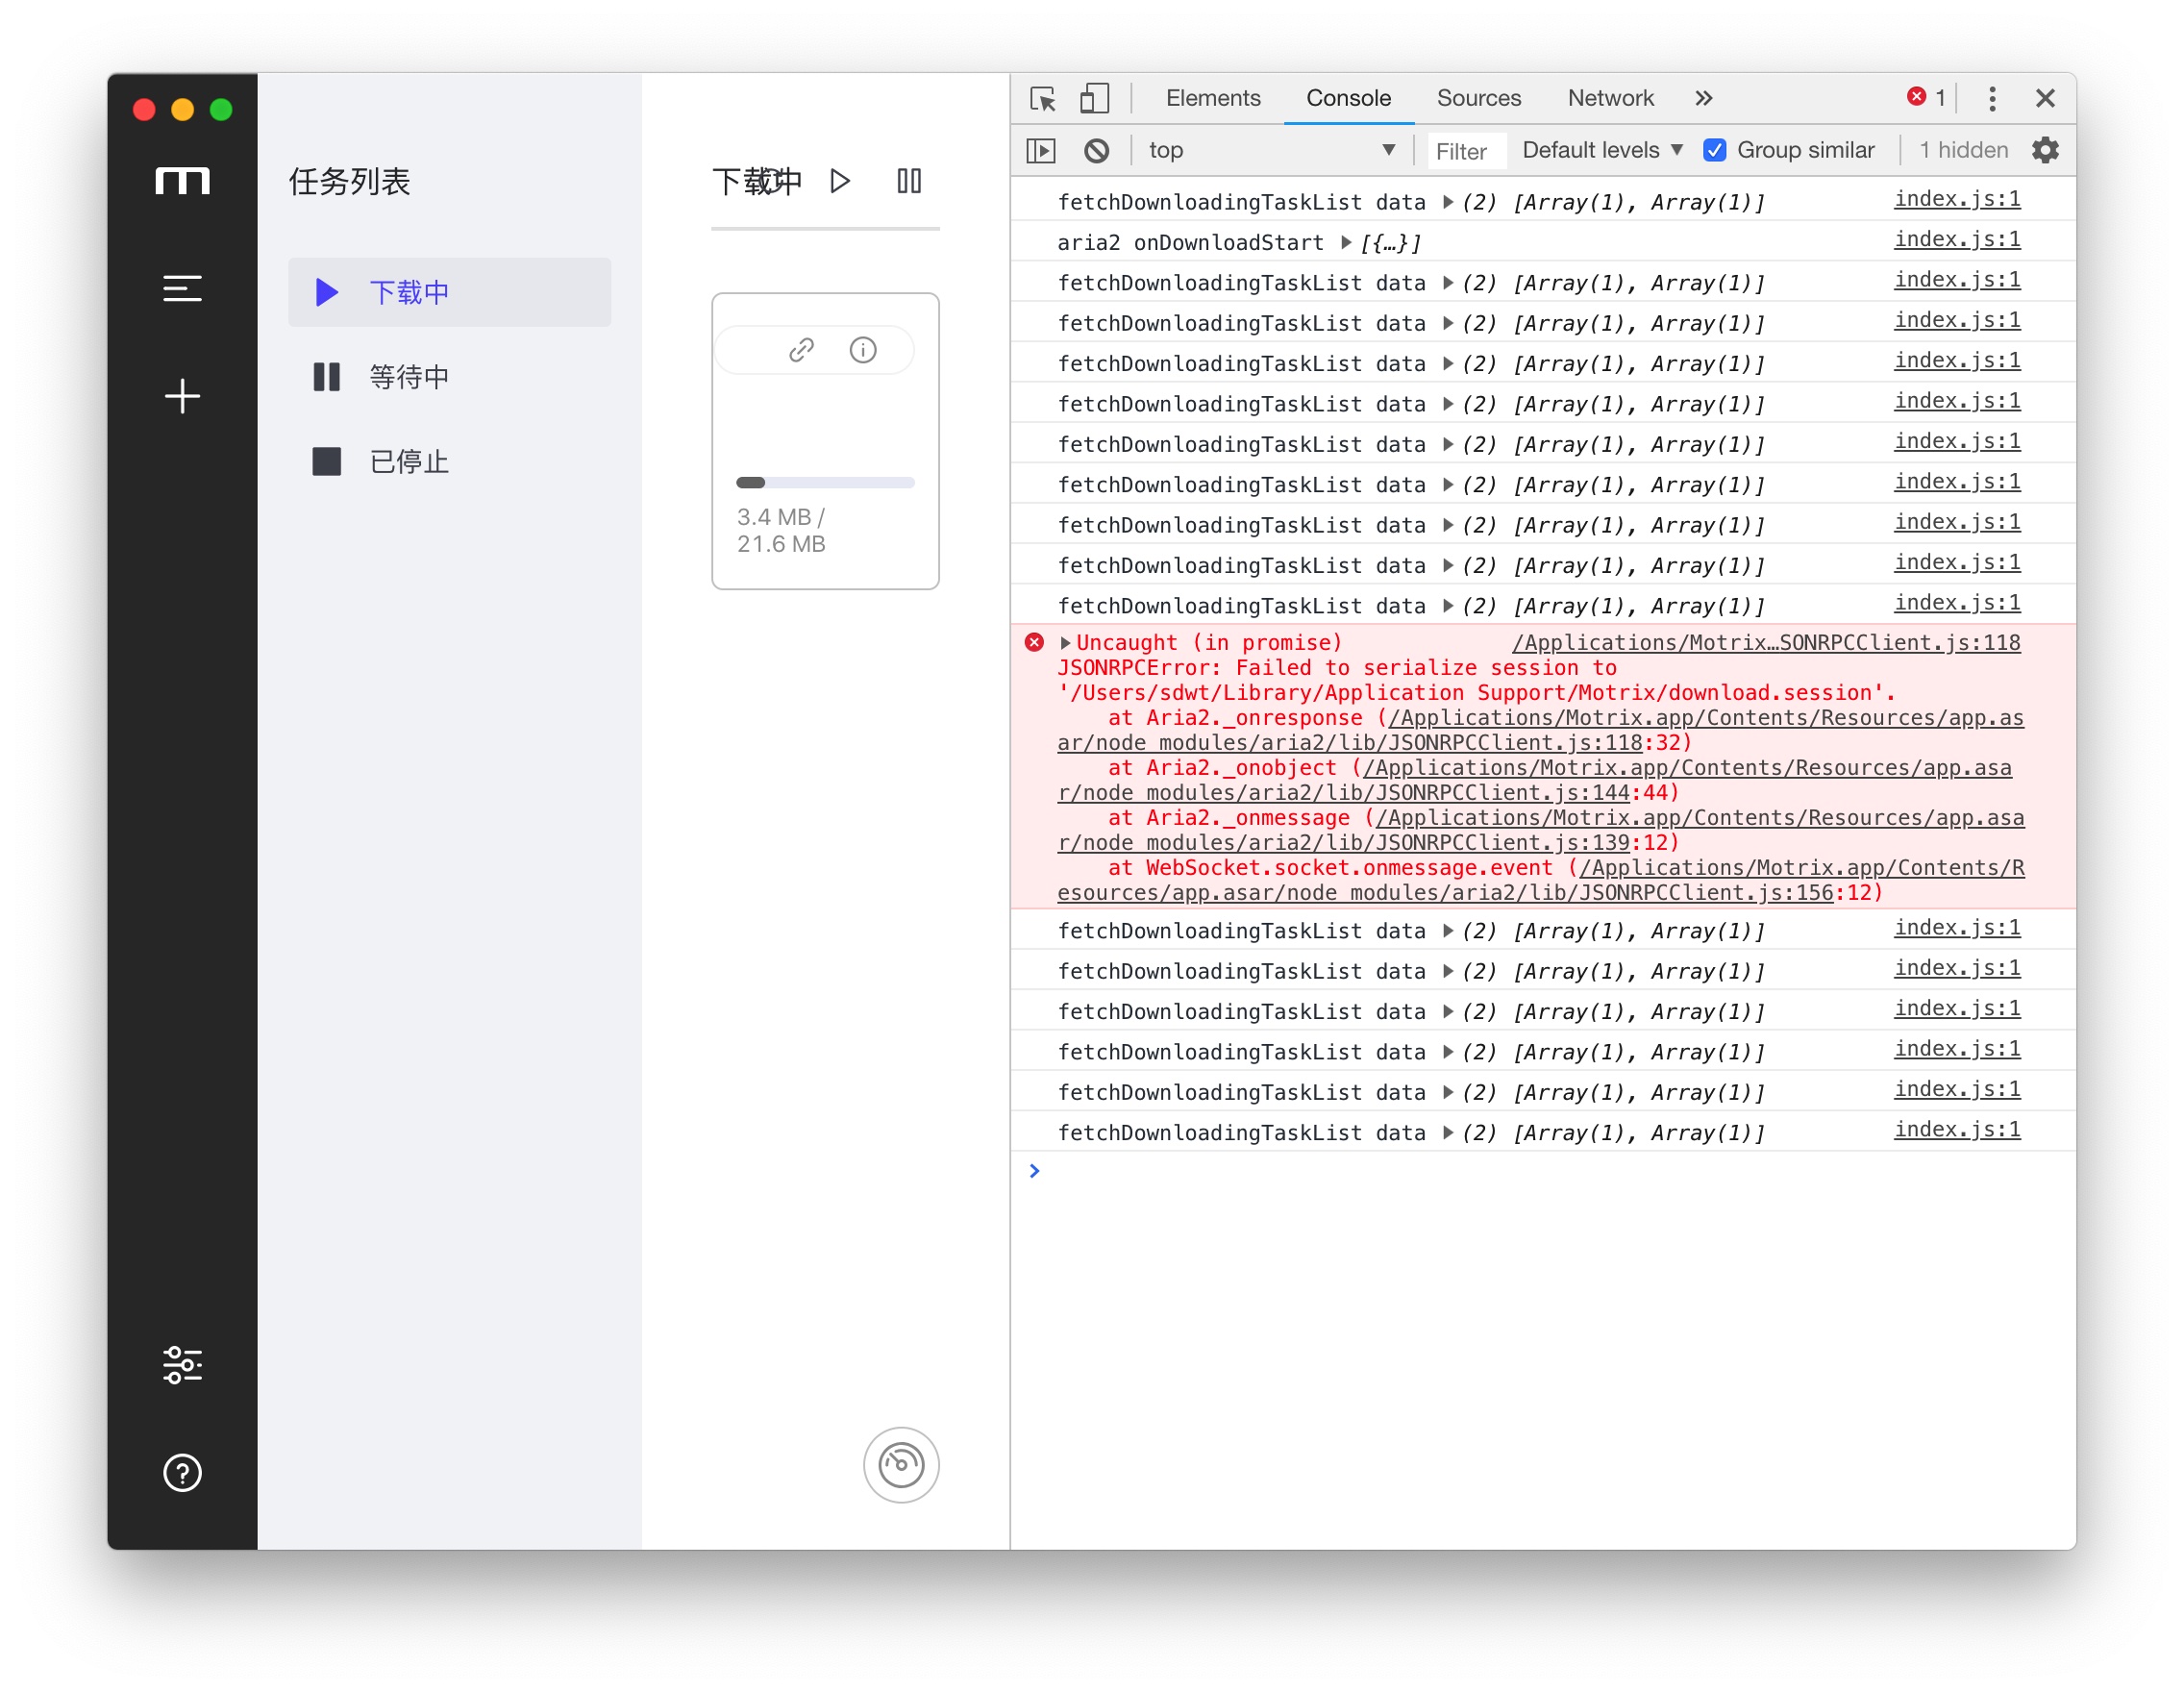Click the console Filter input field
Viewport: 2184px width, 1692px height.
pyautogui.click(x=1465, y=151)
